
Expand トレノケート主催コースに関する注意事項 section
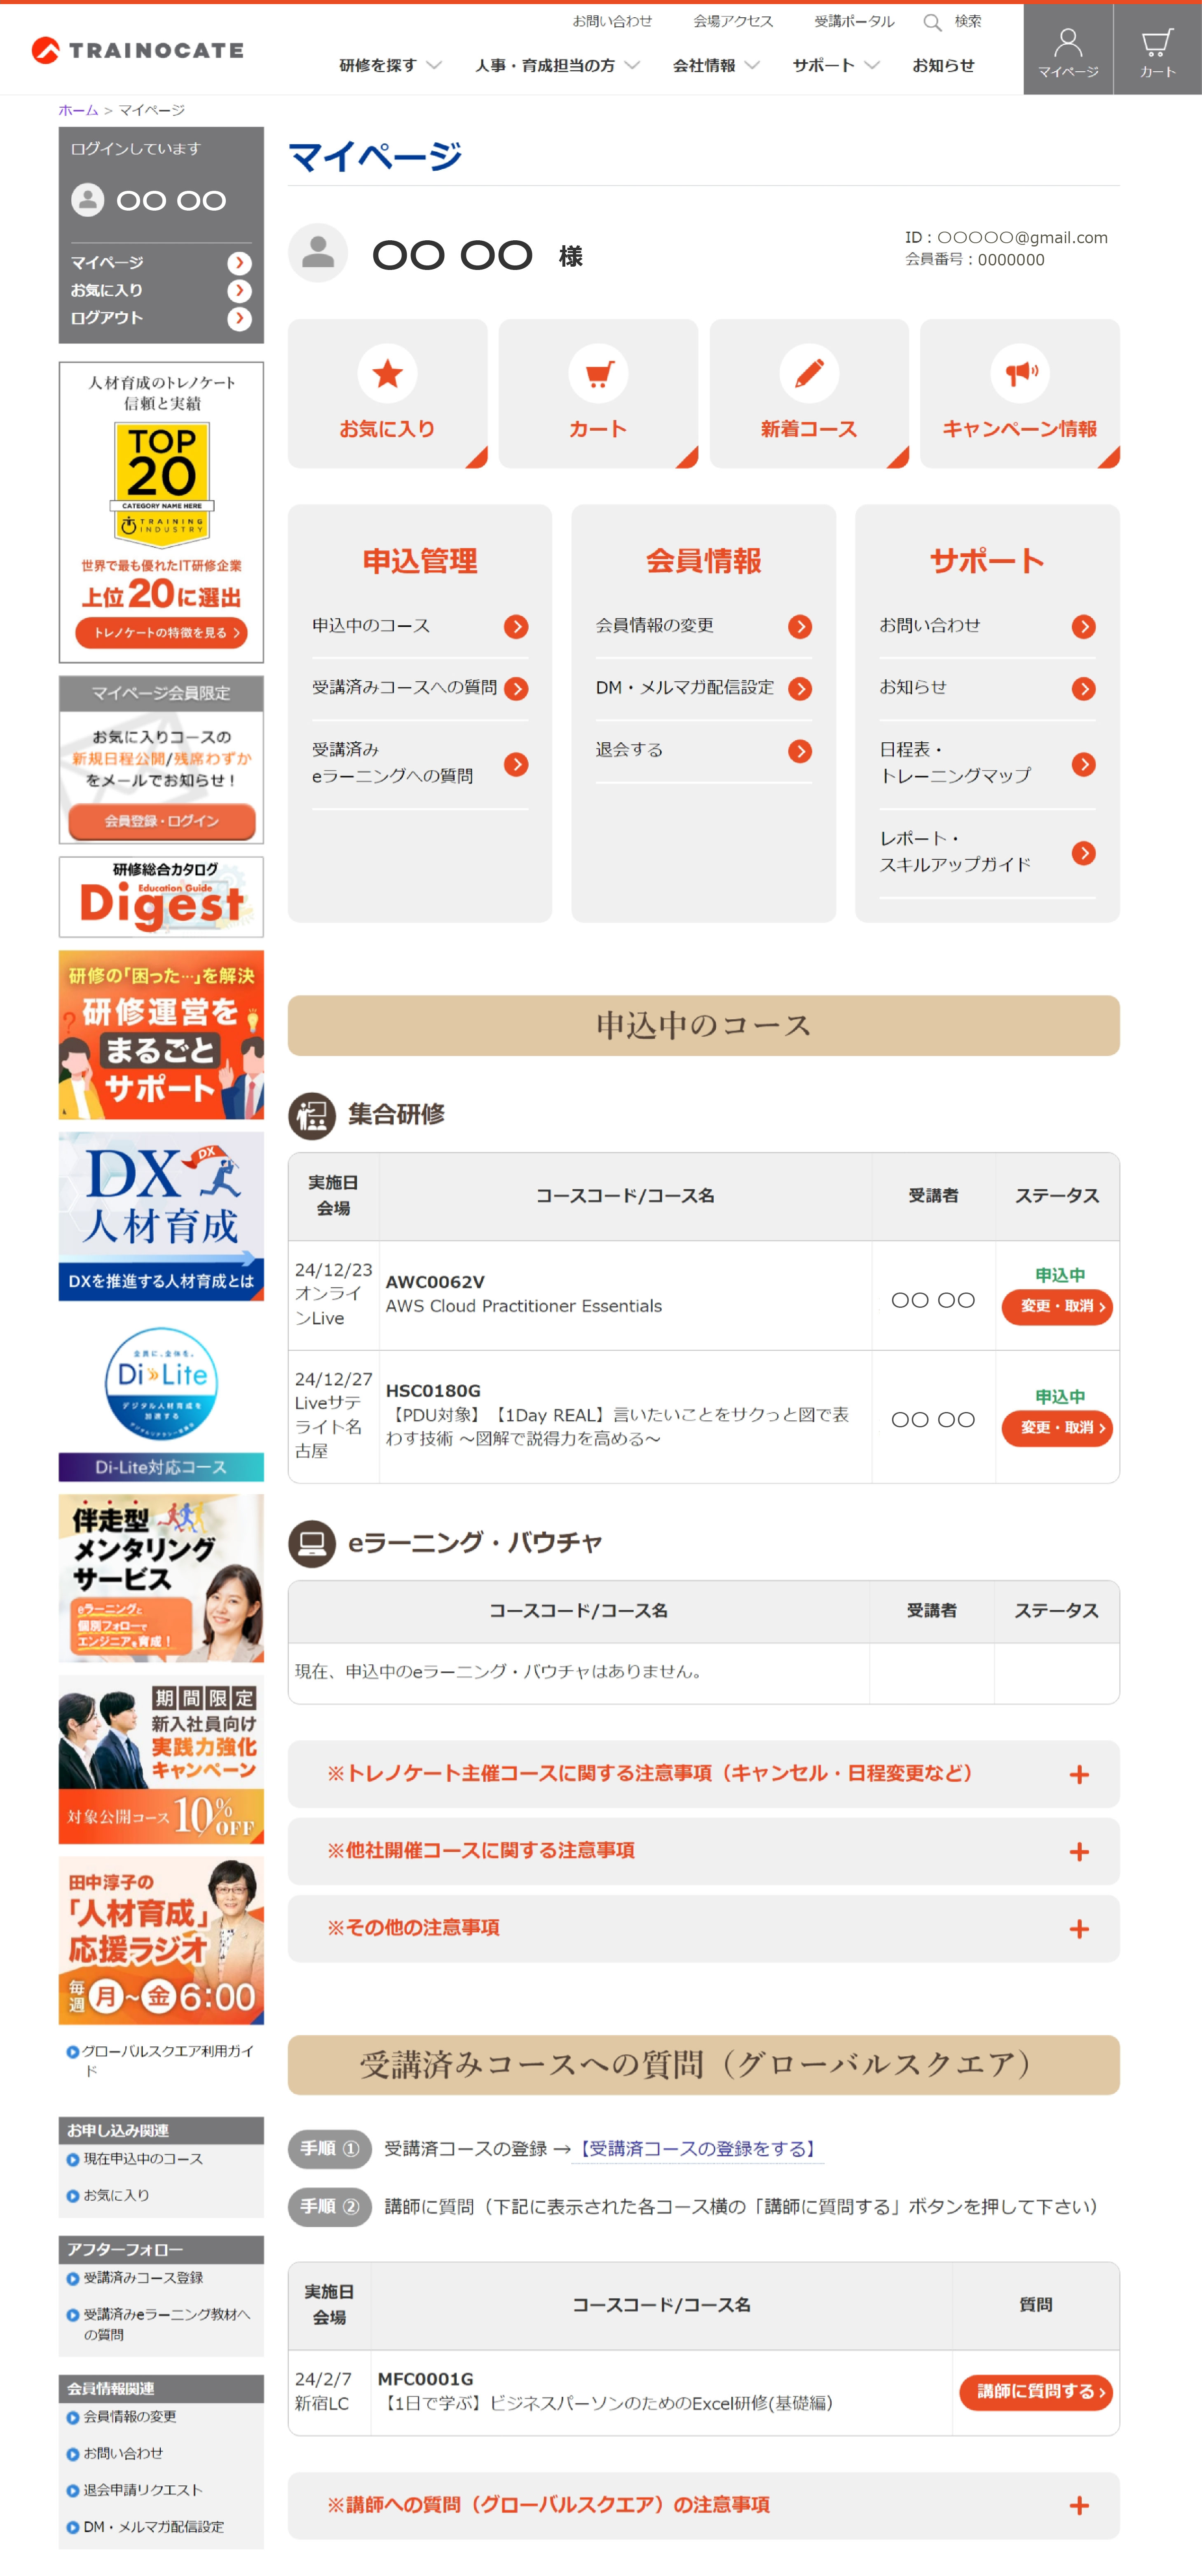[703, 1773]
